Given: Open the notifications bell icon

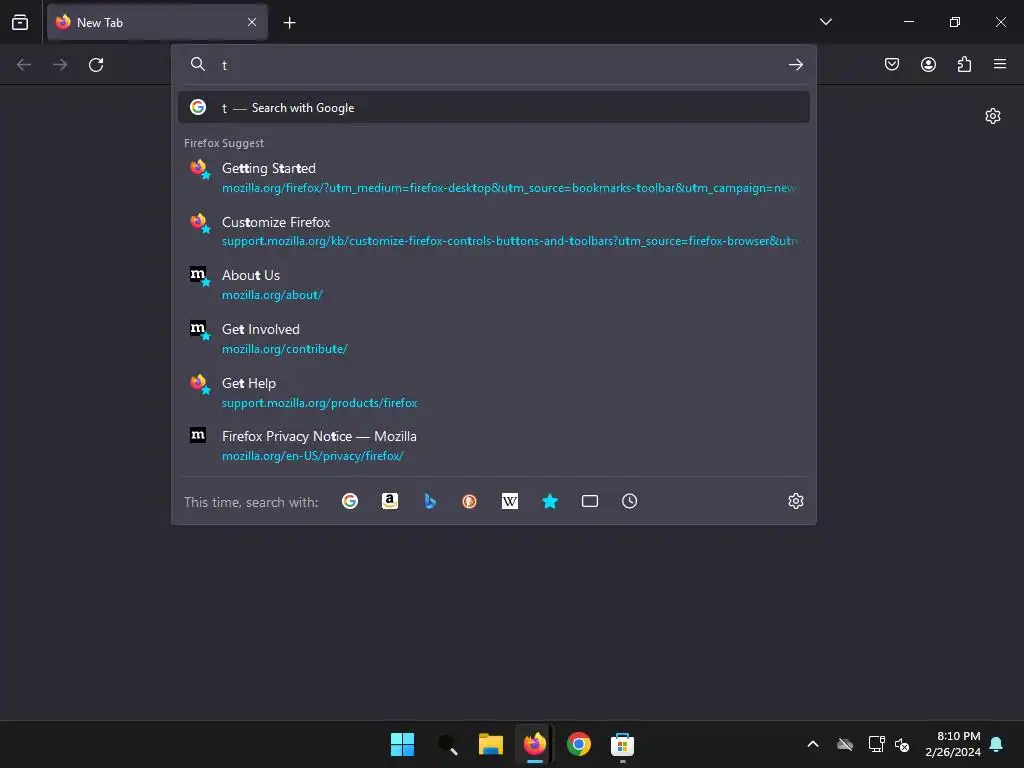Looking at the screenshot, I should [997, 744].
